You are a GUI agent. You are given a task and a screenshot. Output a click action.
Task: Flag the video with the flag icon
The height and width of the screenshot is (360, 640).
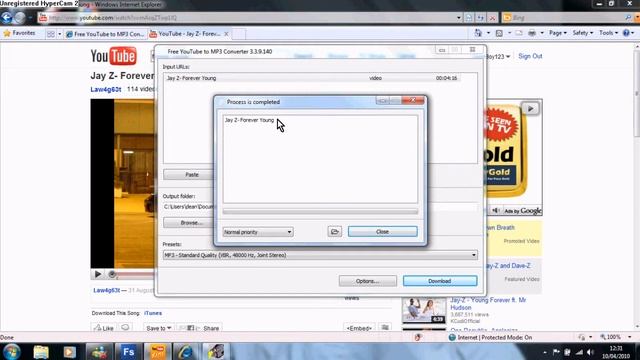[385, 327]
